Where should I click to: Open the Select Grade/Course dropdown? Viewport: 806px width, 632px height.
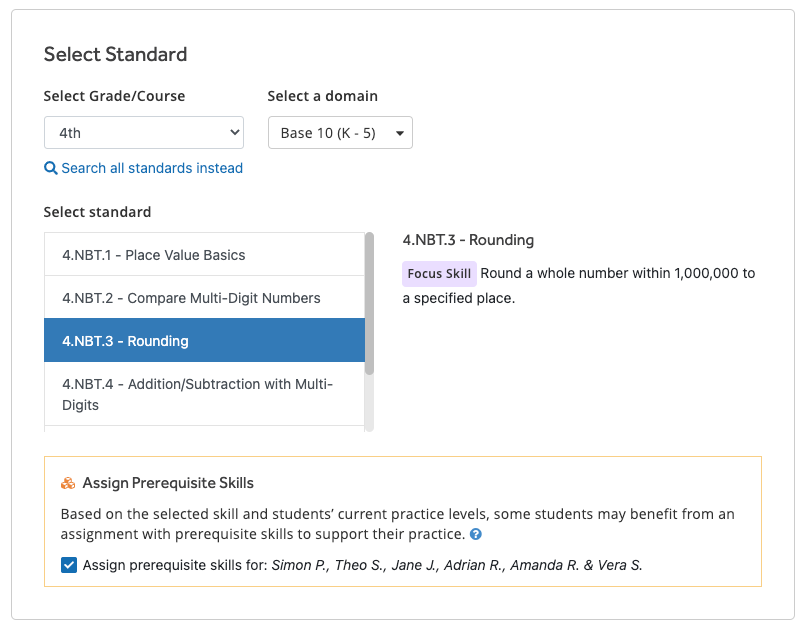coord(143,132)
